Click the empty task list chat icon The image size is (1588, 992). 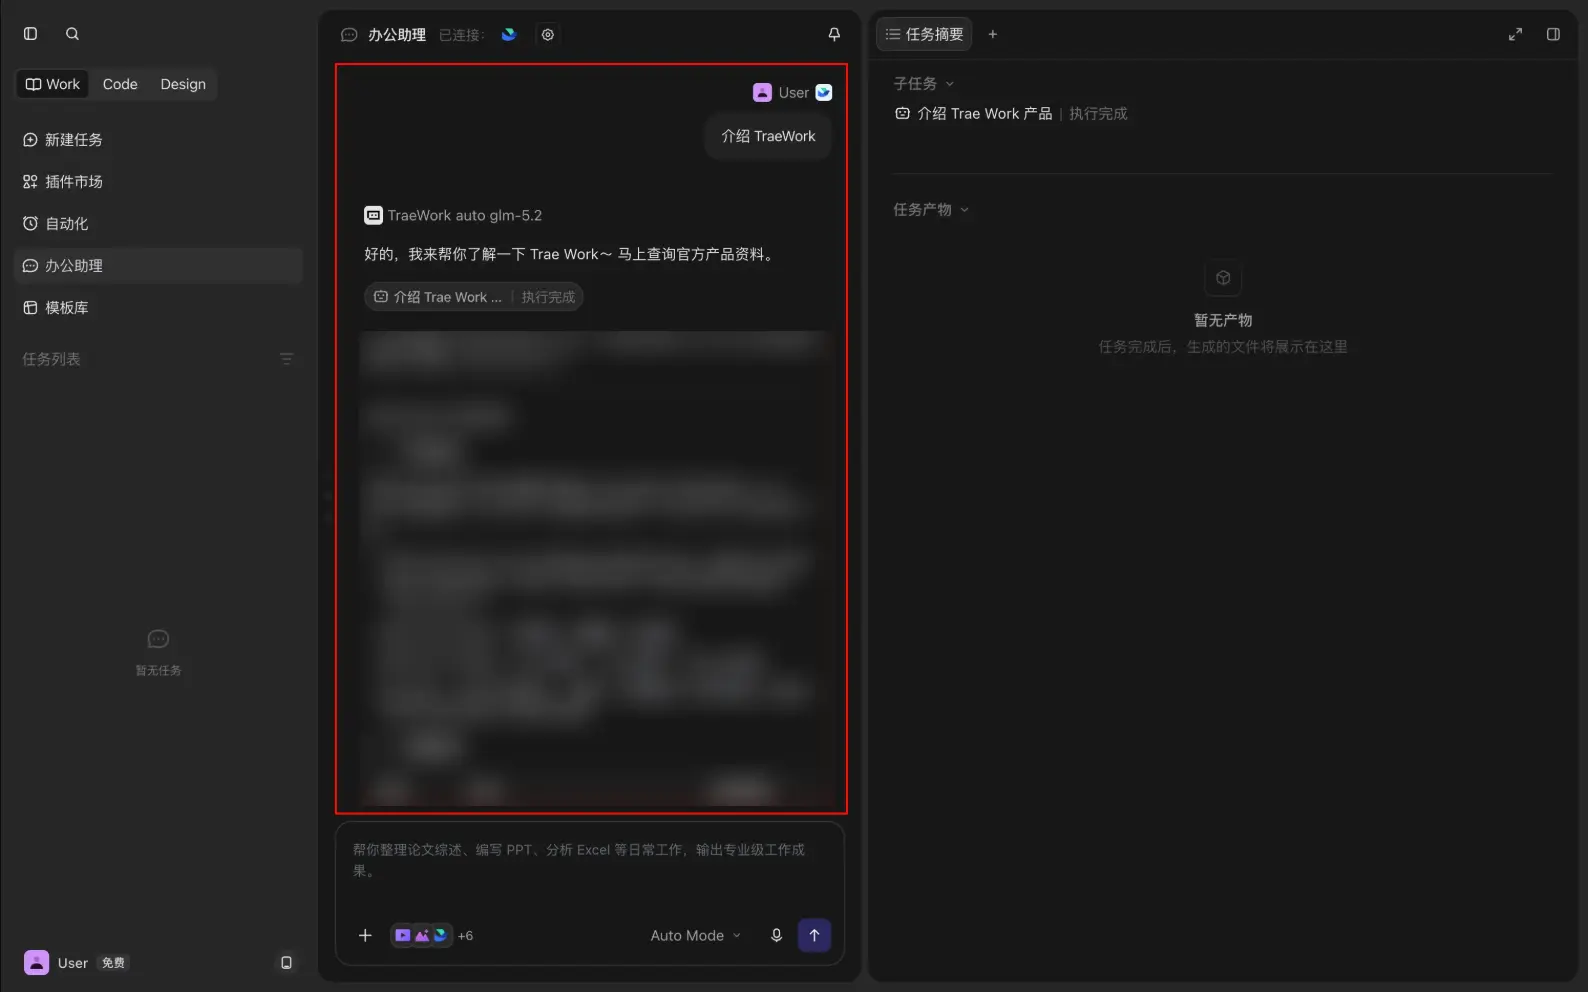click(x=158, y=639)
